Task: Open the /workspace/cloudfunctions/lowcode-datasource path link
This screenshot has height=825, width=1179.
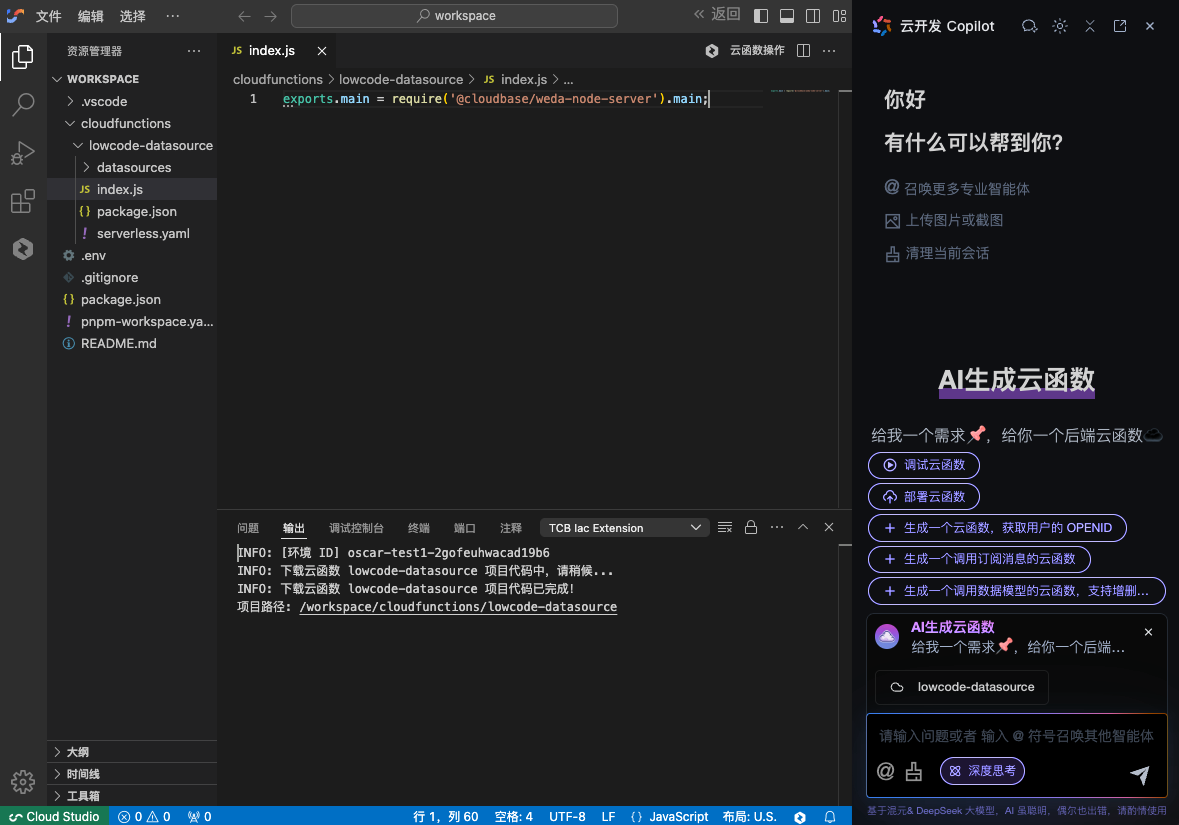Action: 458,607
